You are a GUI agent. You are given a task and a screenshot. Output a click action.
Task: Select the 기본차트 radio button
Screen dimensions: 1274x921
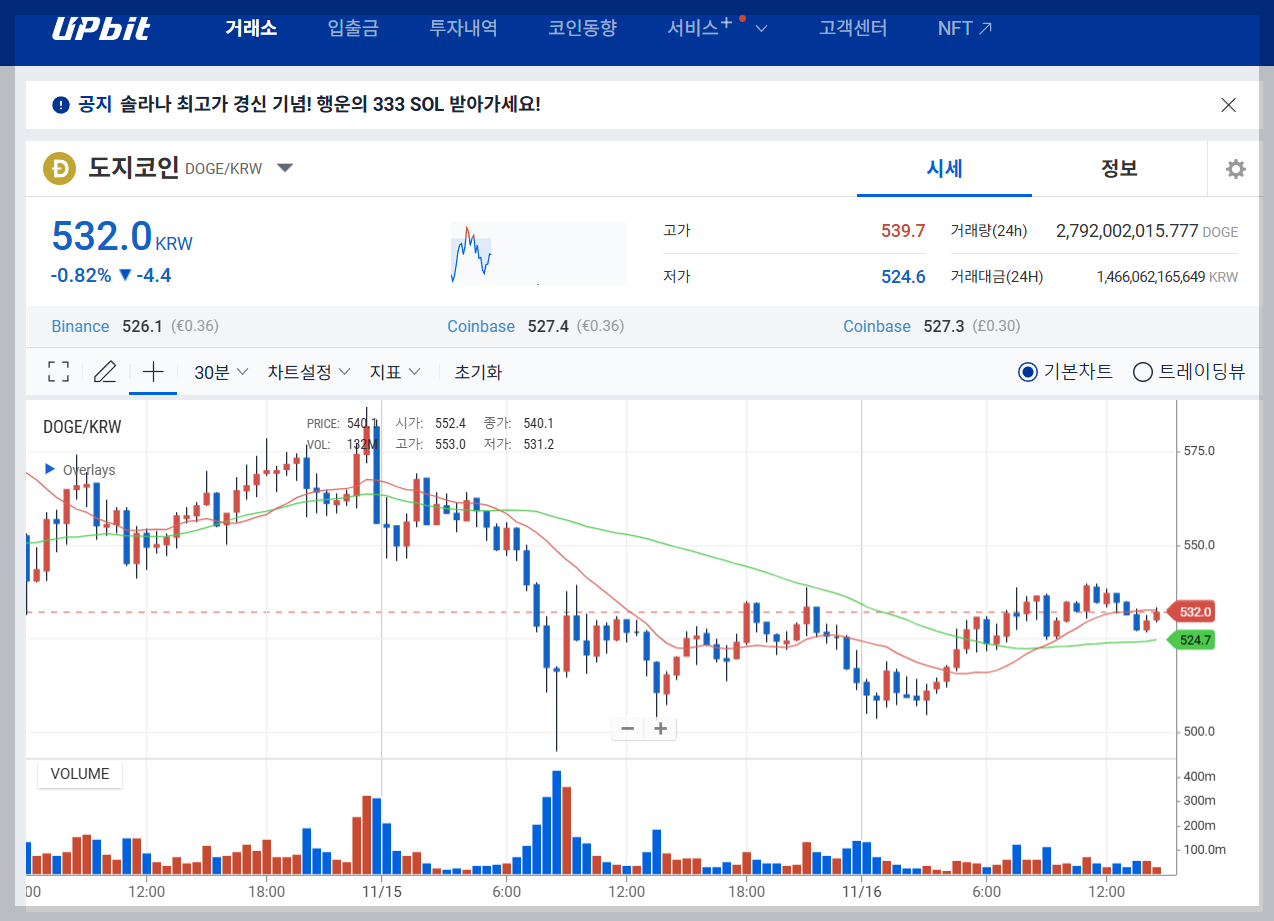(x=1028, y=371)
